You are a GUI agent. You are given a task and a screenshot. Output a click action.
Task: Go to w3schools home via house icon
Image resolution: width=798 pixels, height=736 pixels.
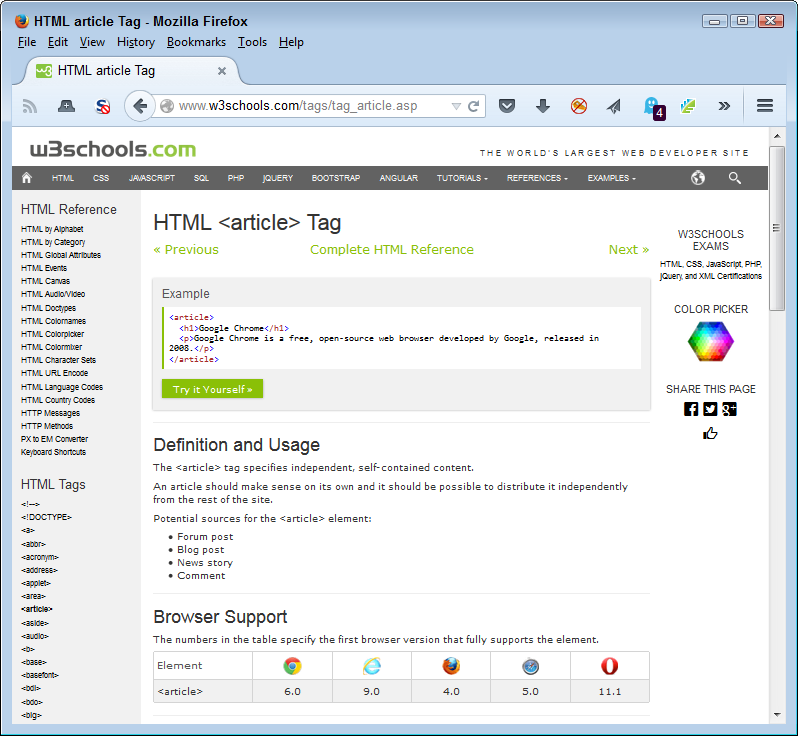[26, 178]
